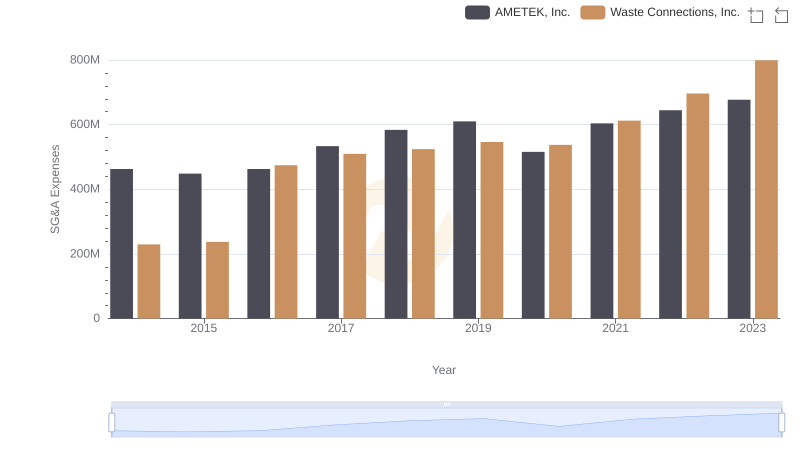The height and width of the screenshot is (461, 800).
Task: Click the AMETEK 2023 bar
Action: click(739, 209)
